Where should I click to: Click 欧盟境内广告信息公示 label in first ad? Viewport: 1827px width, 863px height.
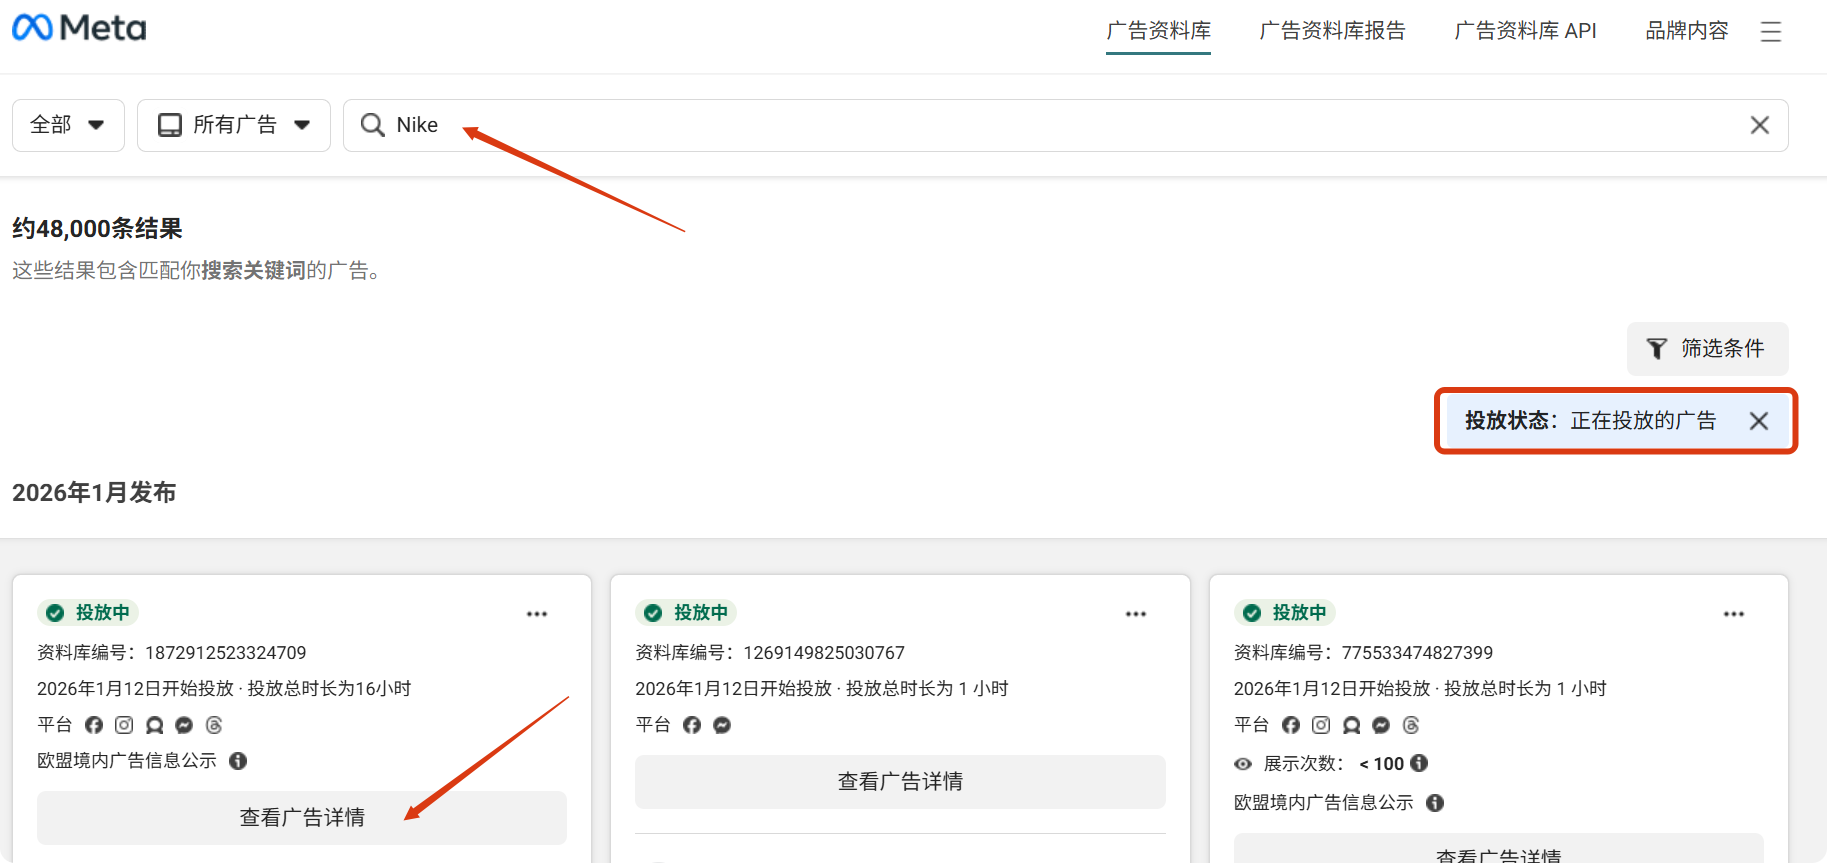[127, 761]
